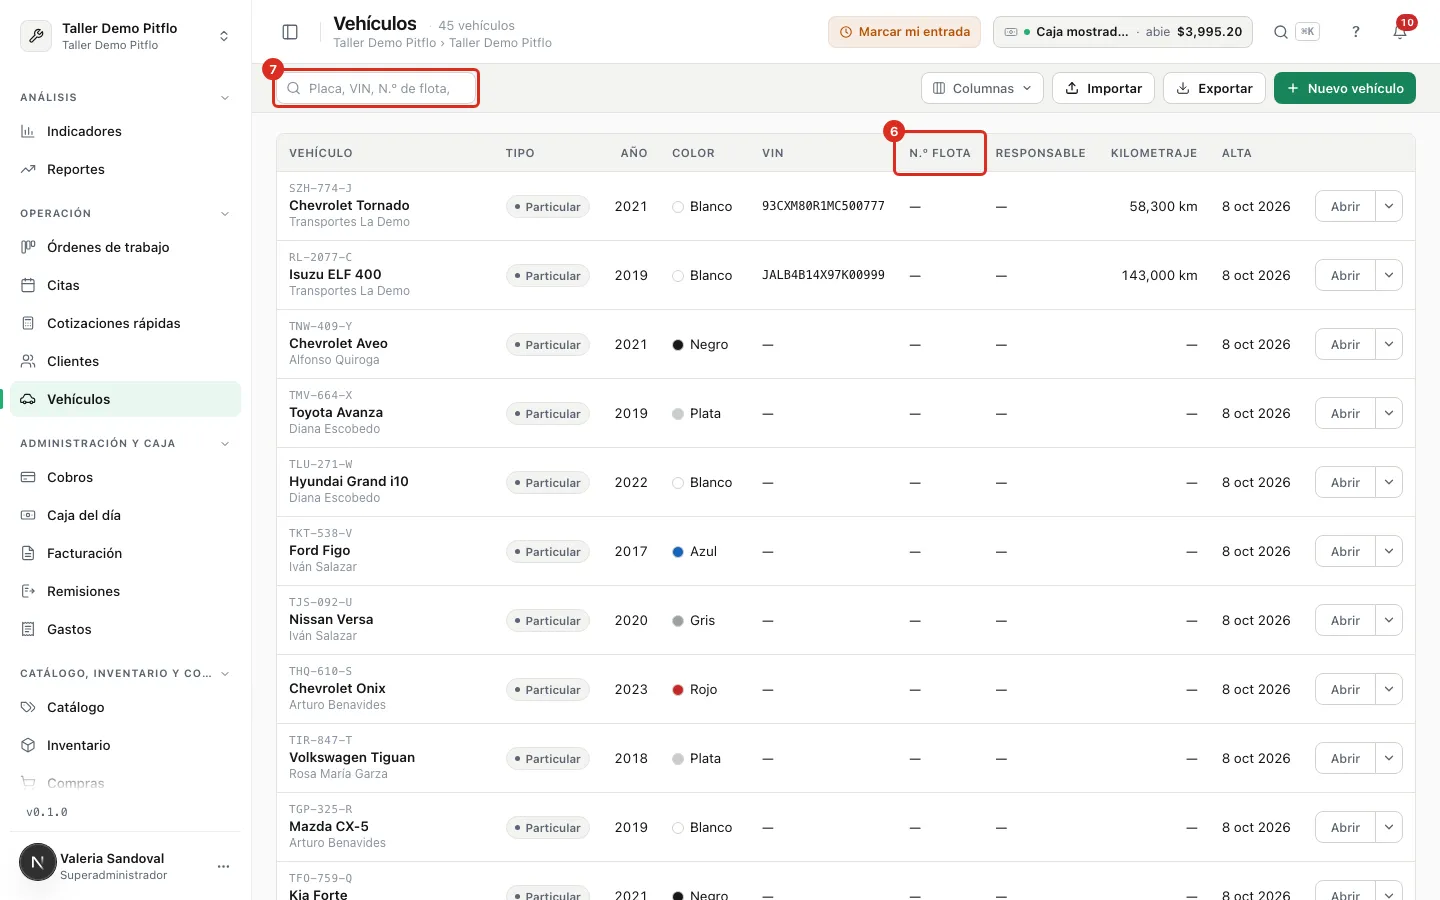The width and height of the screenshot is (1440, 900).
Task: Open the dropdown arrow for Chevrolet Tornado row
Action: tap(1389, 206)
